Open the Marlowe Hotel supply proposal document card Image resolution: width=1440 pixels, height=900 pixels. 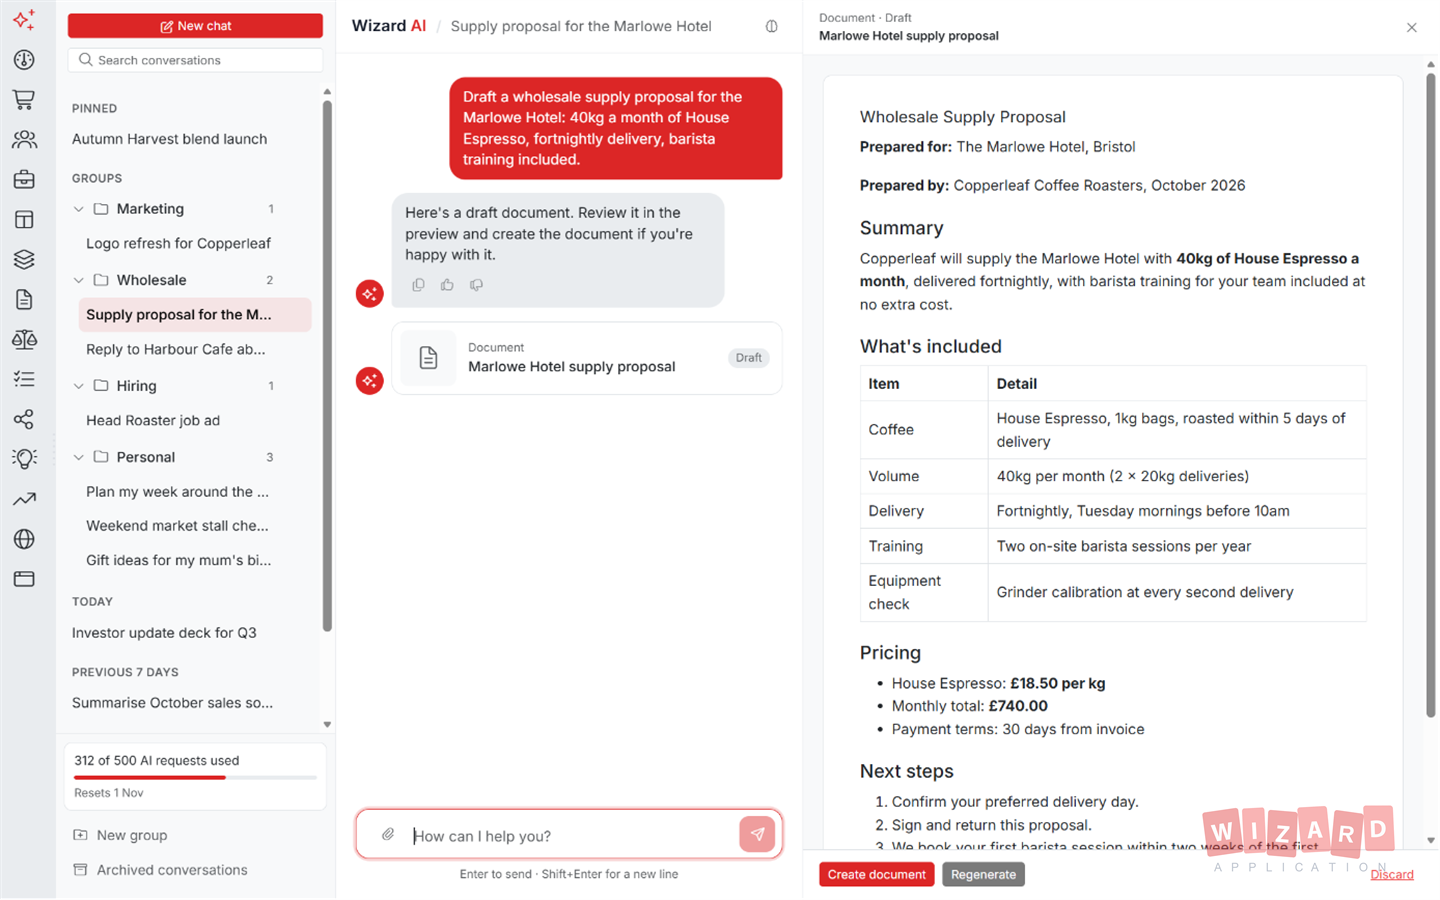tap(587, 358)
